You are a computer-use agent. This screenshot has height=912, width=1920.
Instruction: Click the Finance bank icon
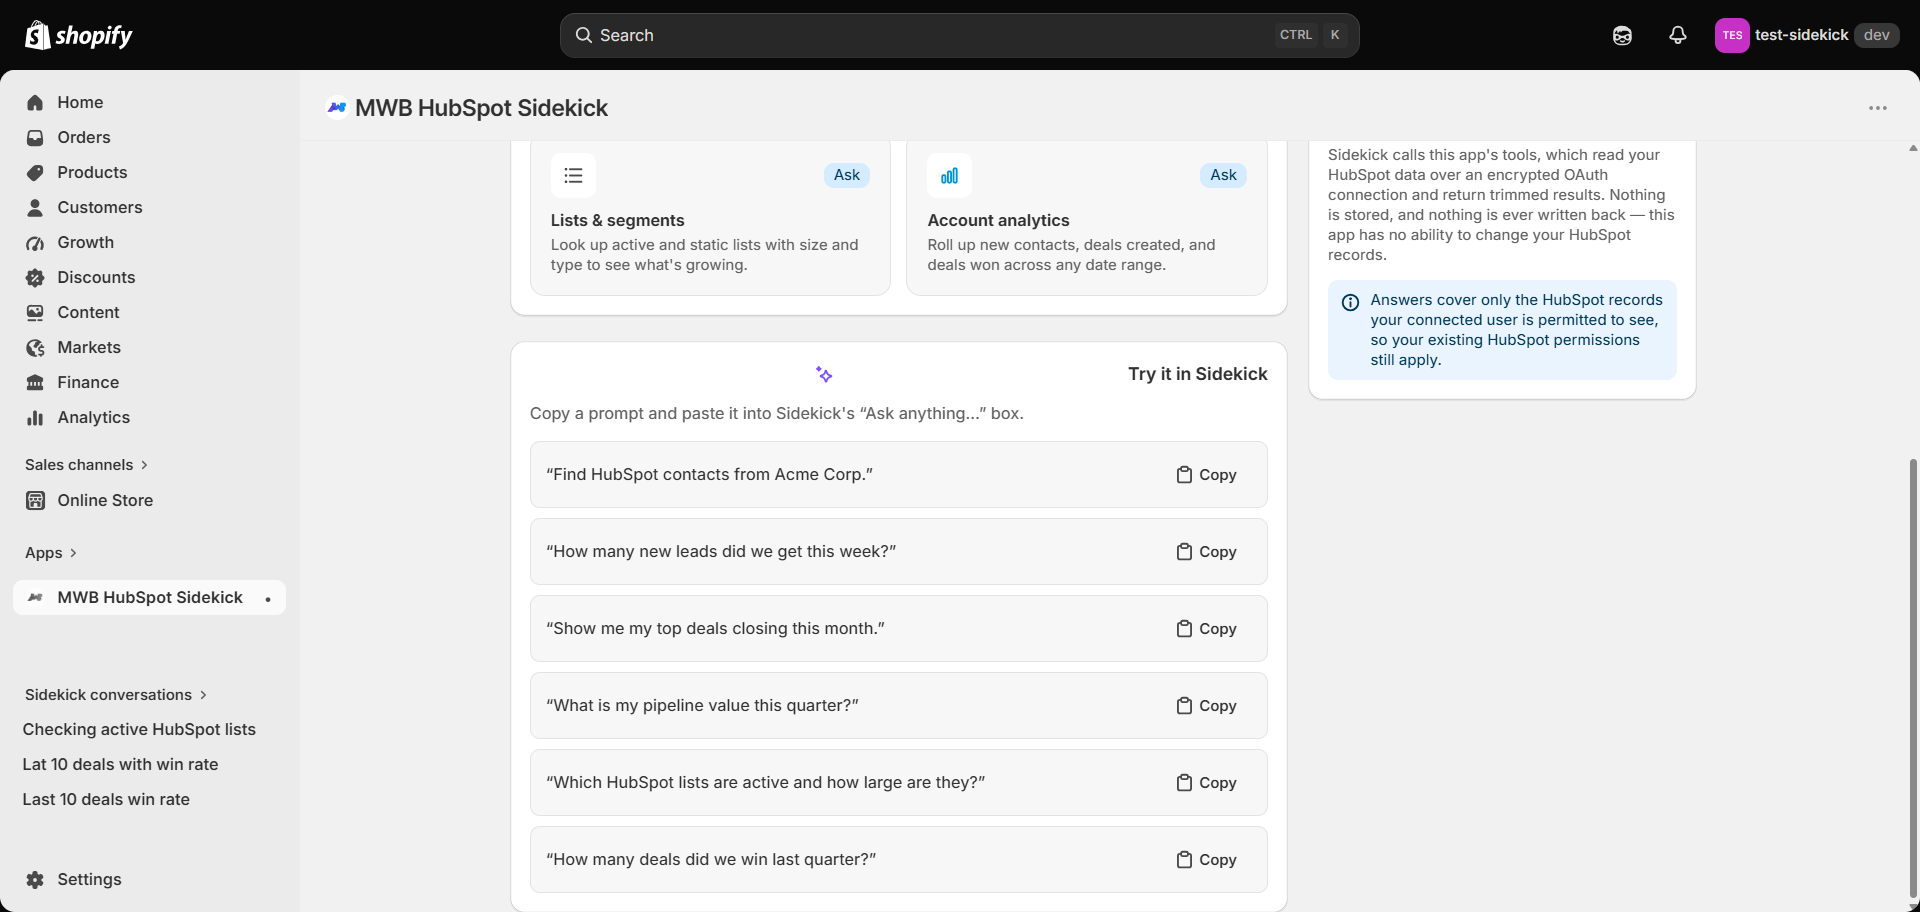(x=35, y=382)
